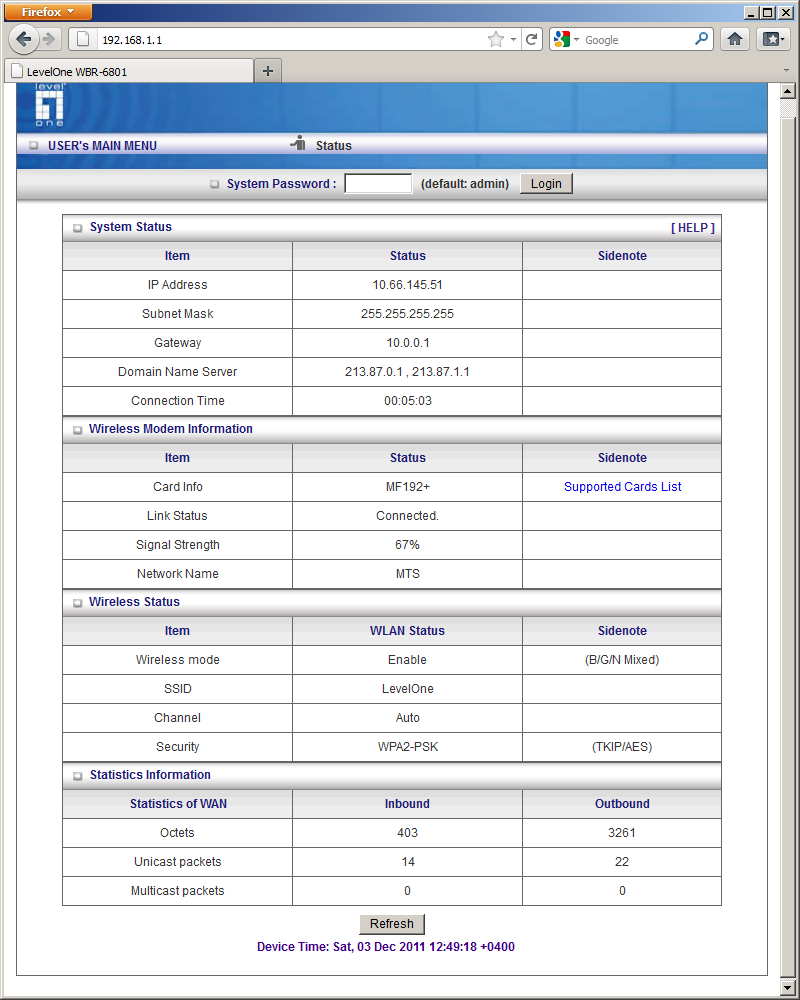Reload the page with the refresh icon
800x1000 pixels.
531,40
